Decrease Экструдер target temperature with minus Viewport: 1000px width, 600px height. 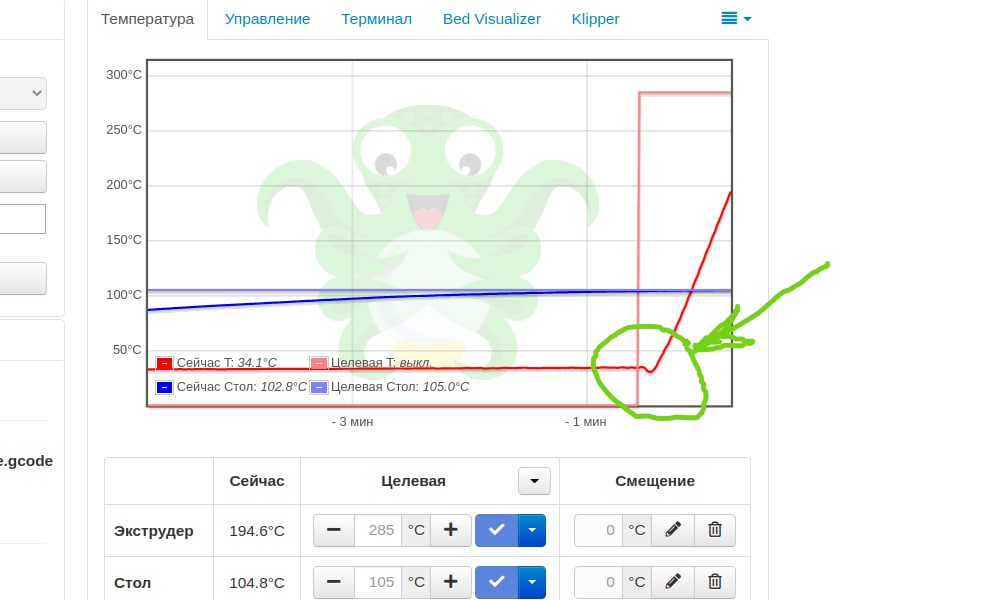[334, 530]
